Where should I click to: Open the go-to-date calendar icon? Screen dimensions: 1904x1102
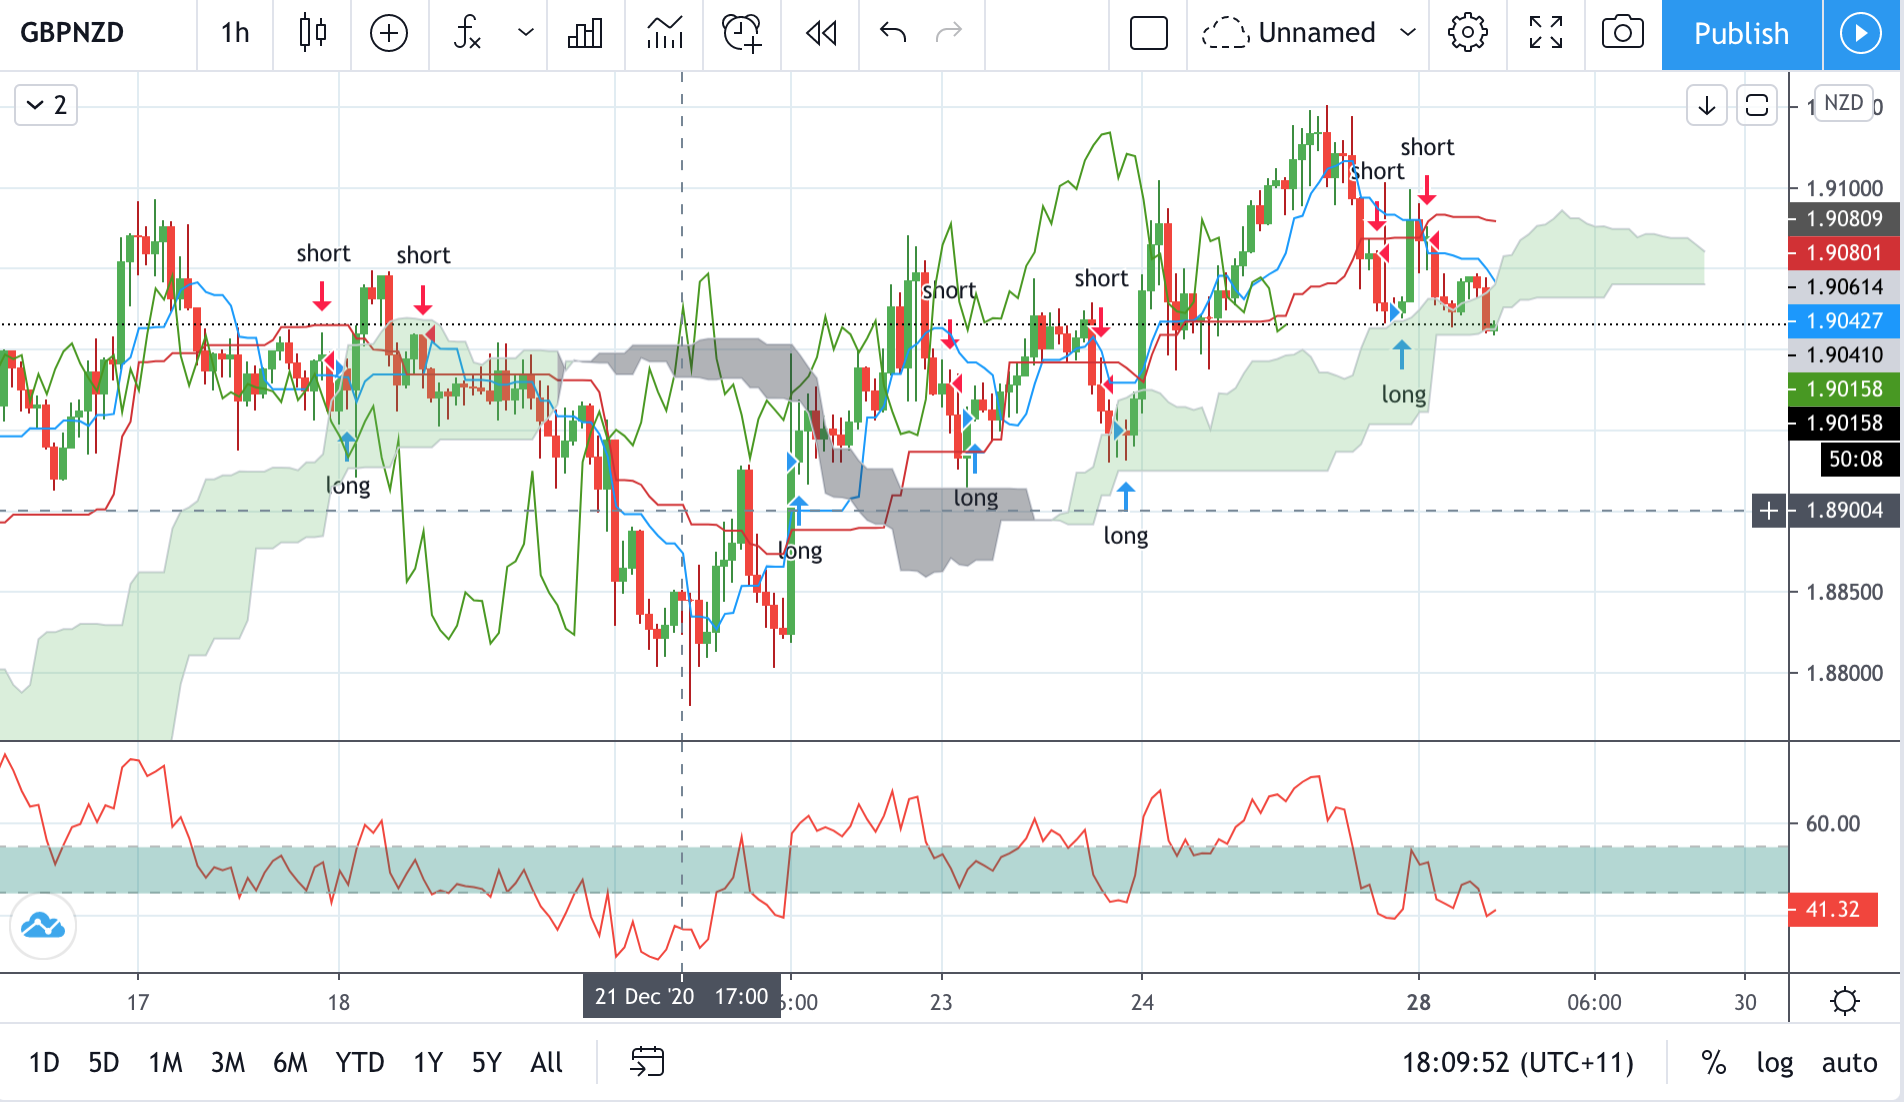click(647, 1061)
